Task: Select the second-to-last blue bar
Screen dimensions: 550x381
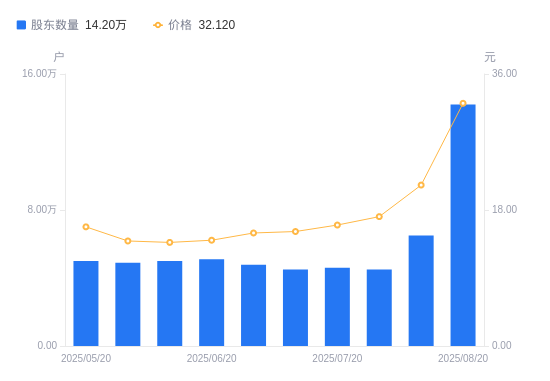Action: (x=421, y=291)
